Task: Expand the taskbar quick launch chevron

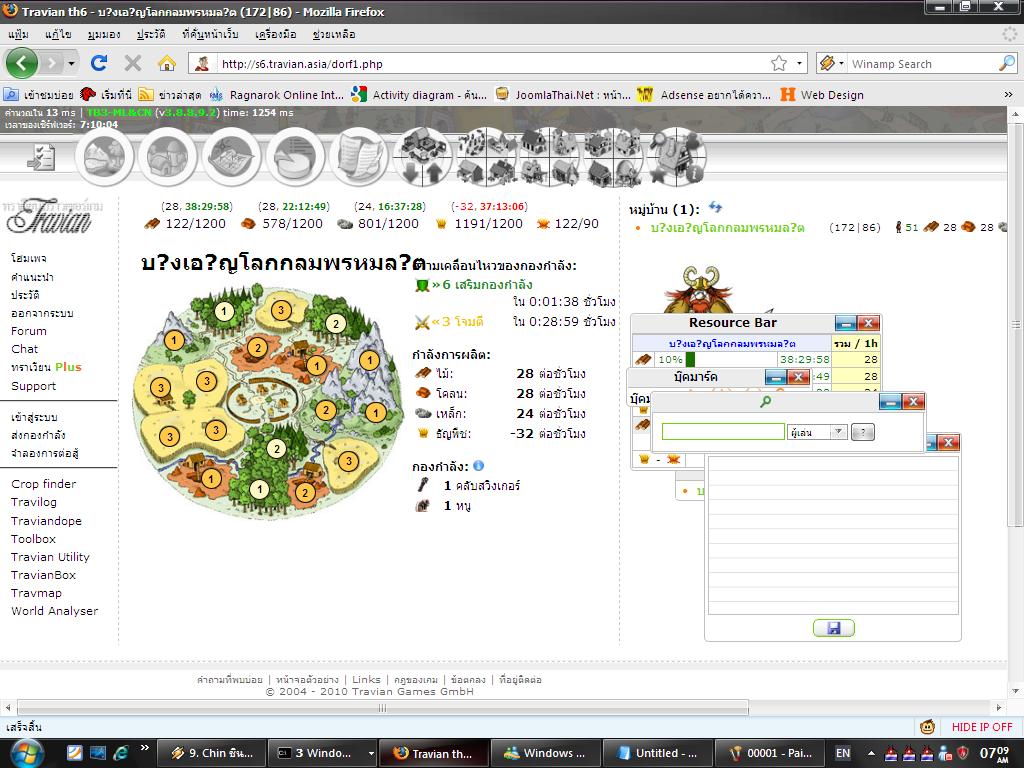Action: tap(144, 748)
